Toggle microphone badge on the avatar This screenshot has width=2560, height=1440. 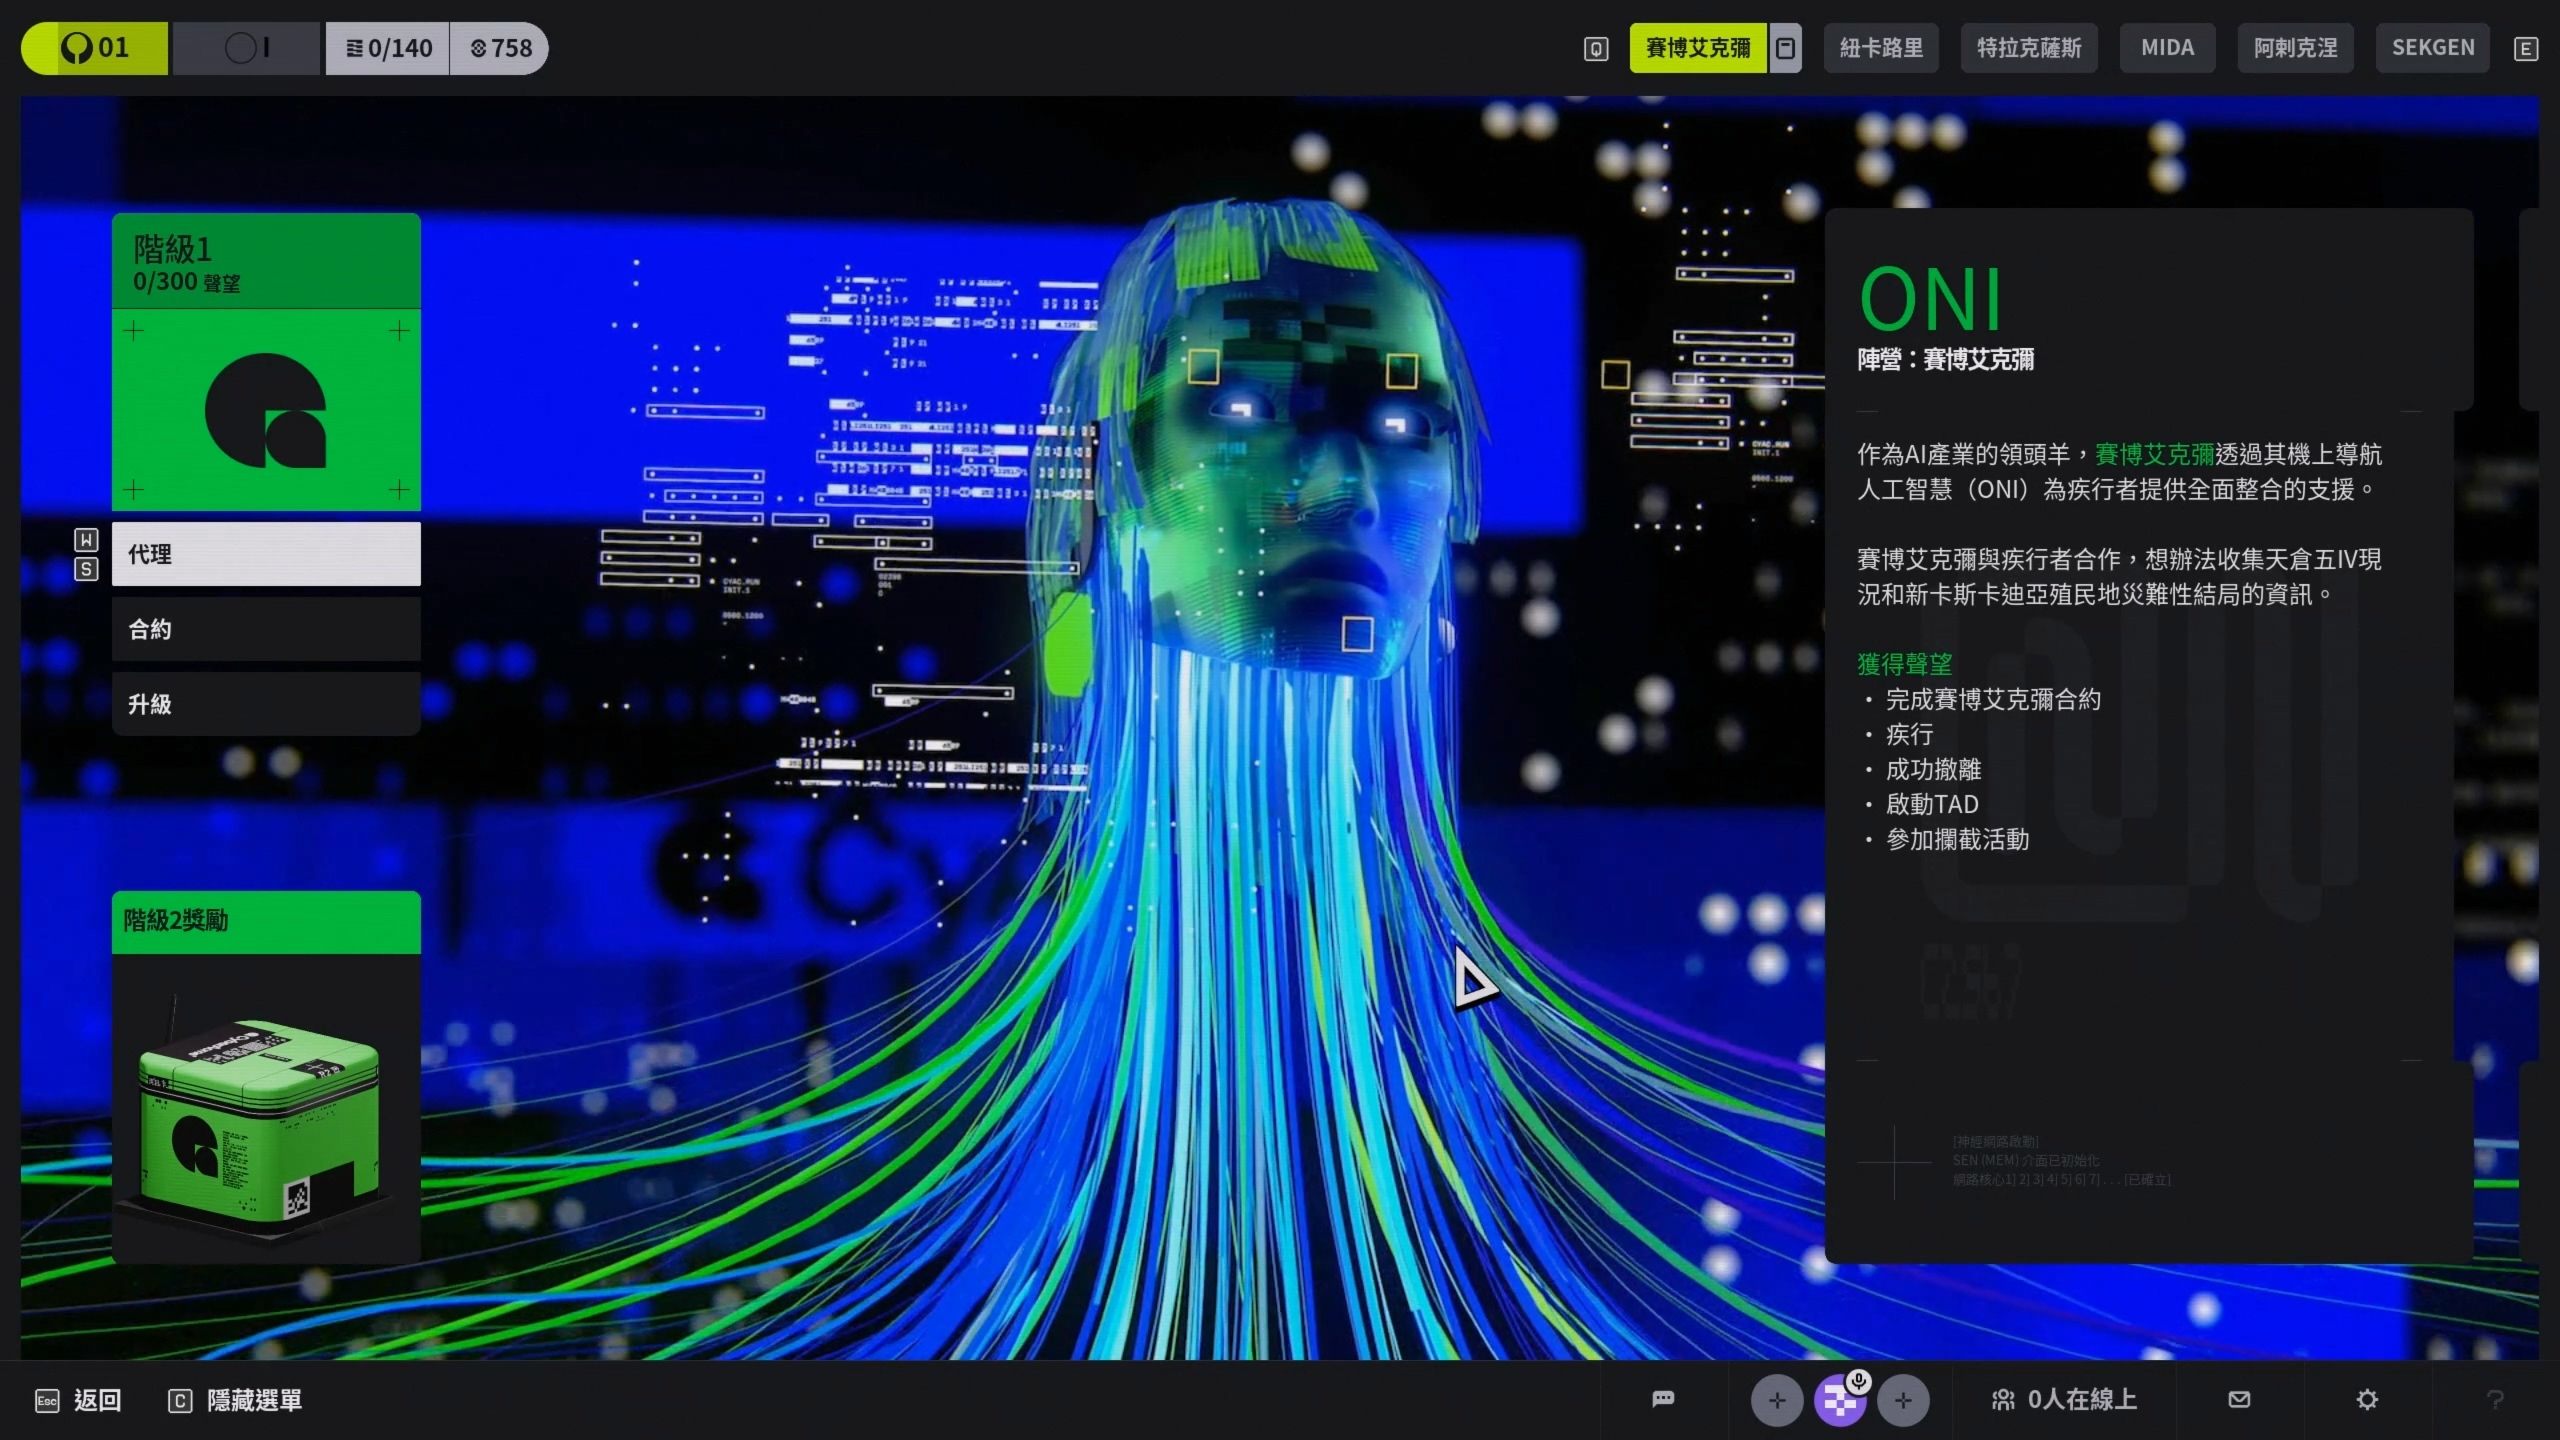click(x=1858, y=1382)
